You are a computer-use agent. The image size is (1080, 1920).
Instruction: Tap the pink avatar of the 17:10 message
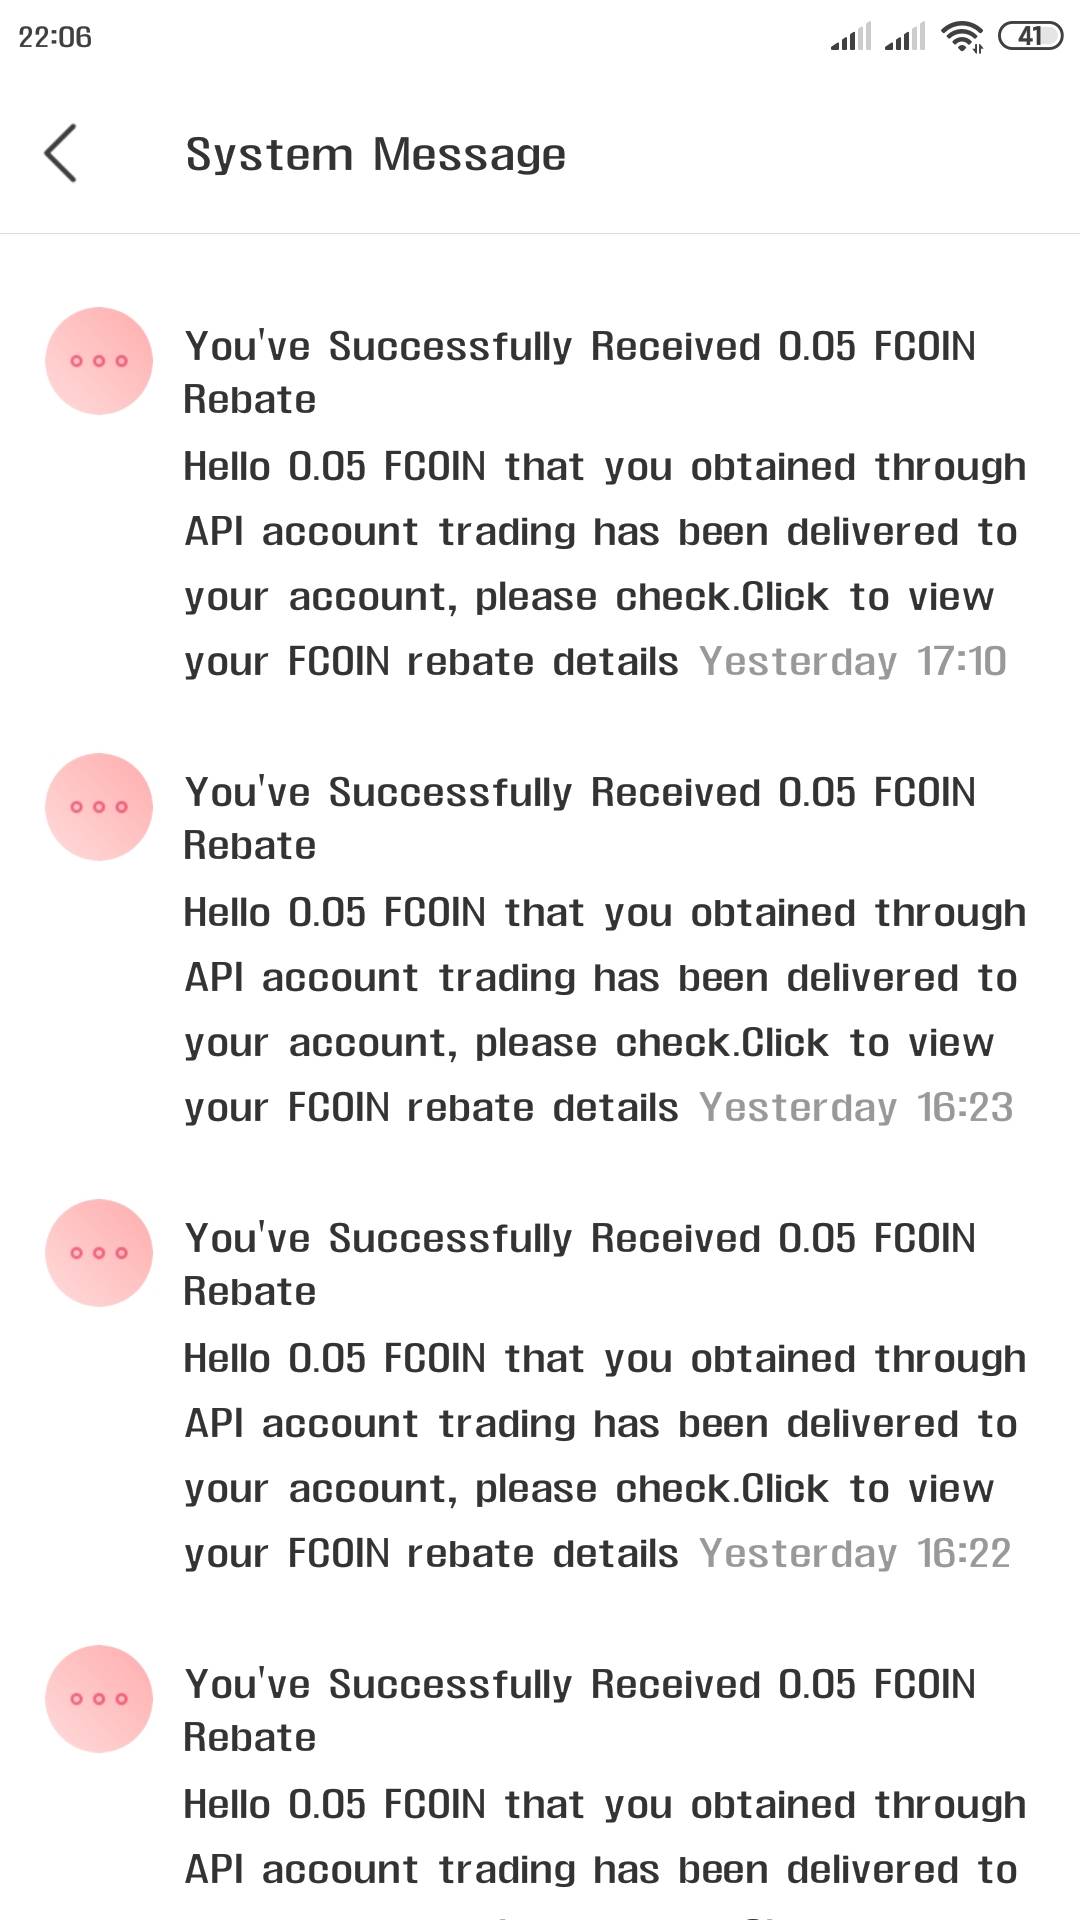coord(99,361)
